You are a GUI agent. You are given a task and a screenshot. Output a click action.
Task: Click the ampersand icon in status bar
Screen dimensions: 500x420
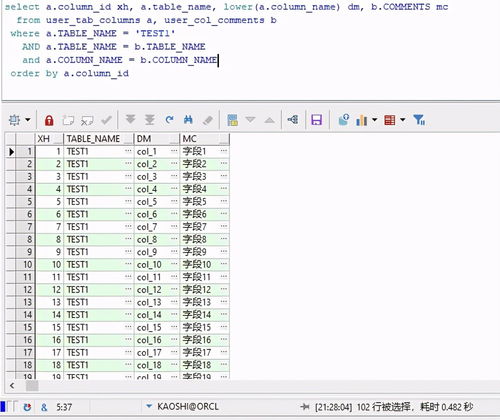click(44, 407)
